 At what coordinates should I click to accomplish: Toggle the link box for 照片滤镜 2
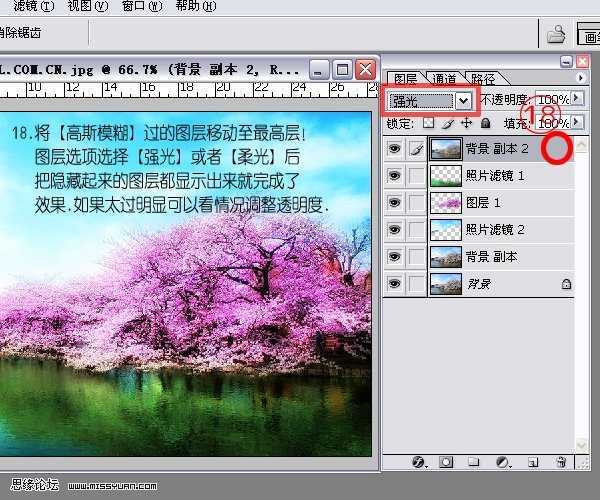pyautogui.click(x=416, y=230)
